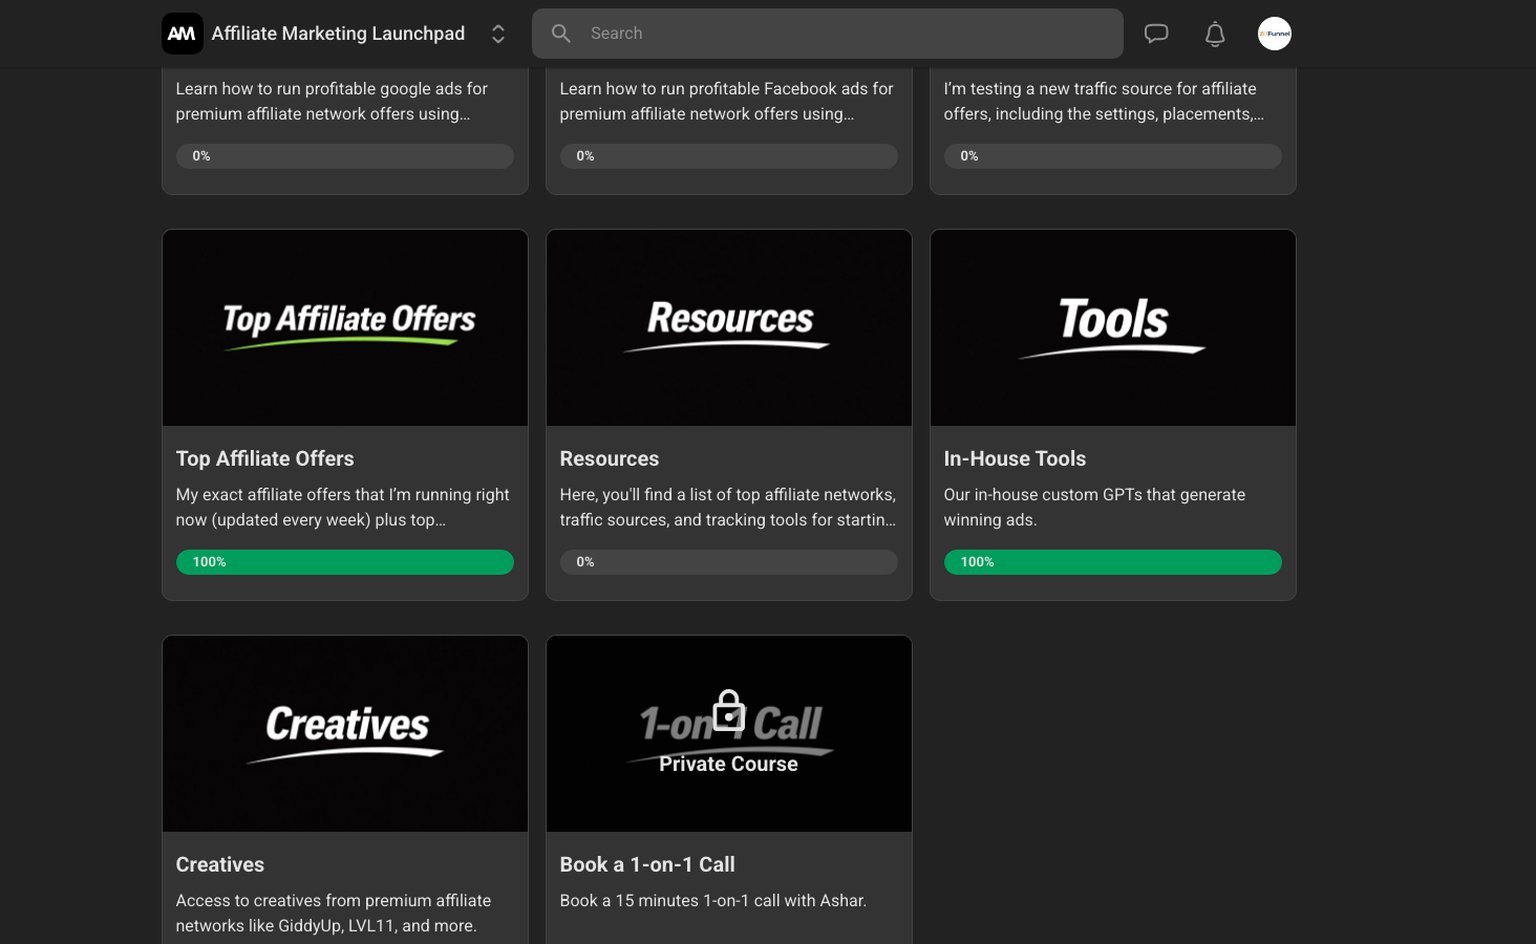Click 'Access to creatives from premium' description

coord(334,913)
